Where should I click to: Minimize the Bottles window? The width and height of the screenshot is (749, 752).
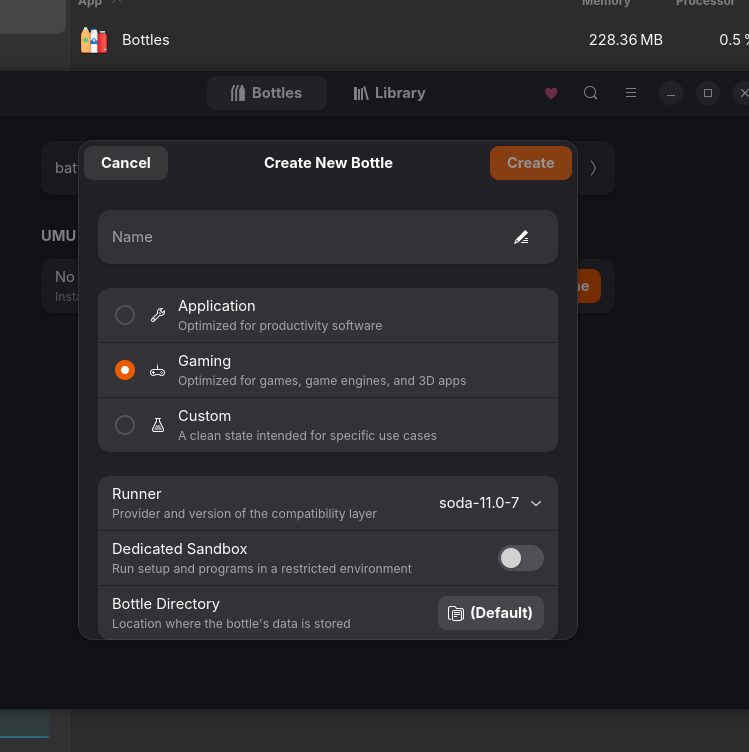coord(671,93)
